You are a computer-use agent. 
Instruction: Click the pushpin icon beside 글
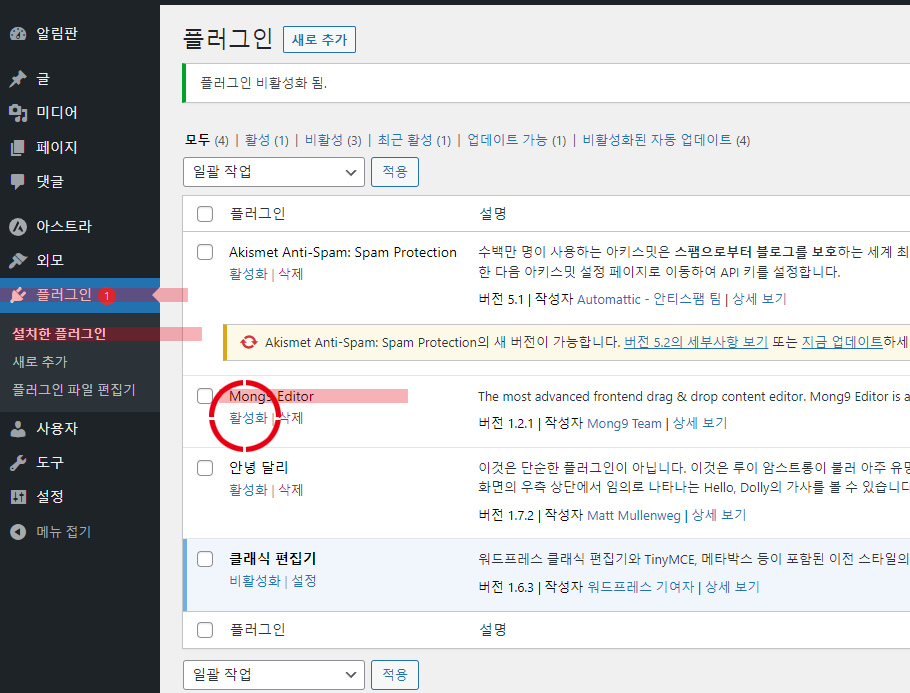(17, 79)
